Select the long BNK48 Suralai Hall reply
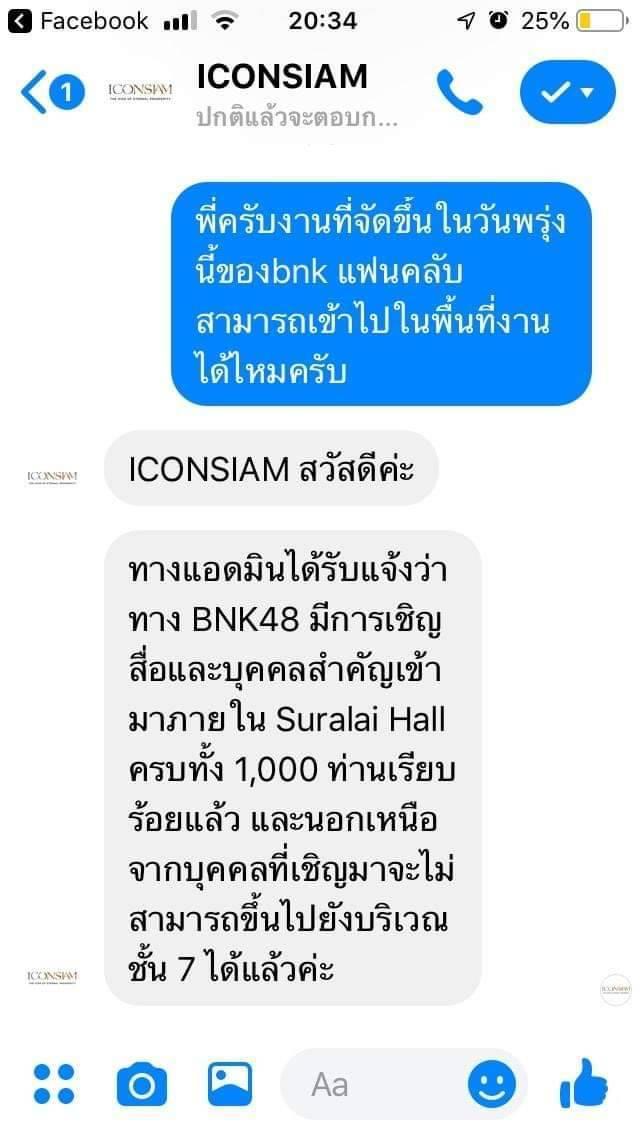 point(293,767)
